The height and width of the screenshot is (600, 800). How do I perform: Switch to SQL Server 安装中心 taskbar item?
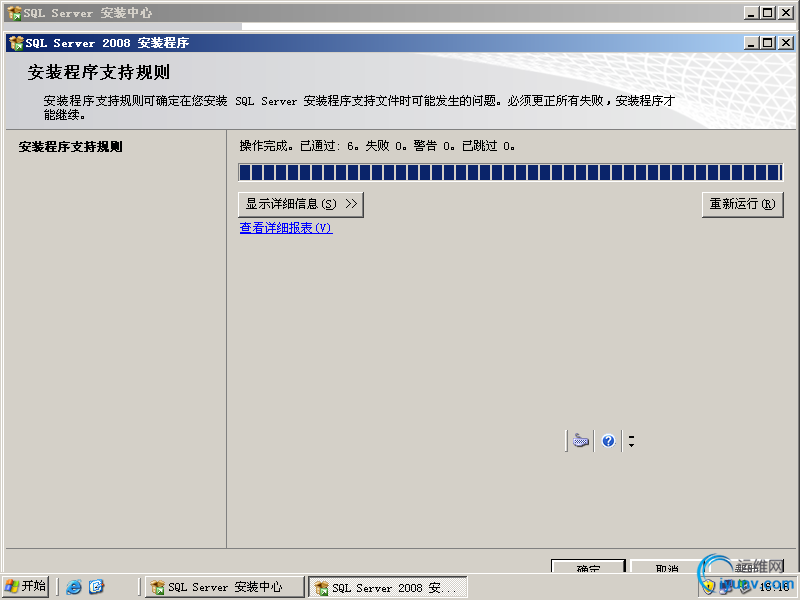point(224,587)
